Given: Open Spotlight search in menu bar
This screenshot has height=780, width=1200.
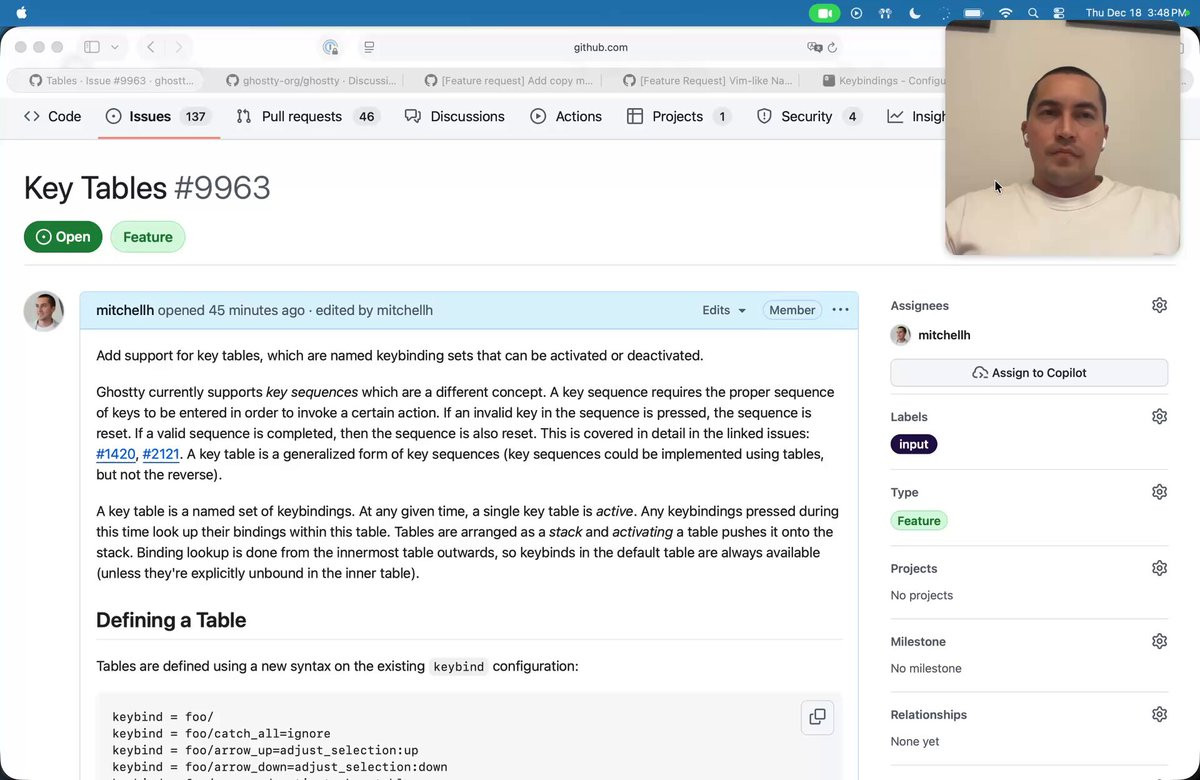Looking at the screenshot, I should point(1033,13).
